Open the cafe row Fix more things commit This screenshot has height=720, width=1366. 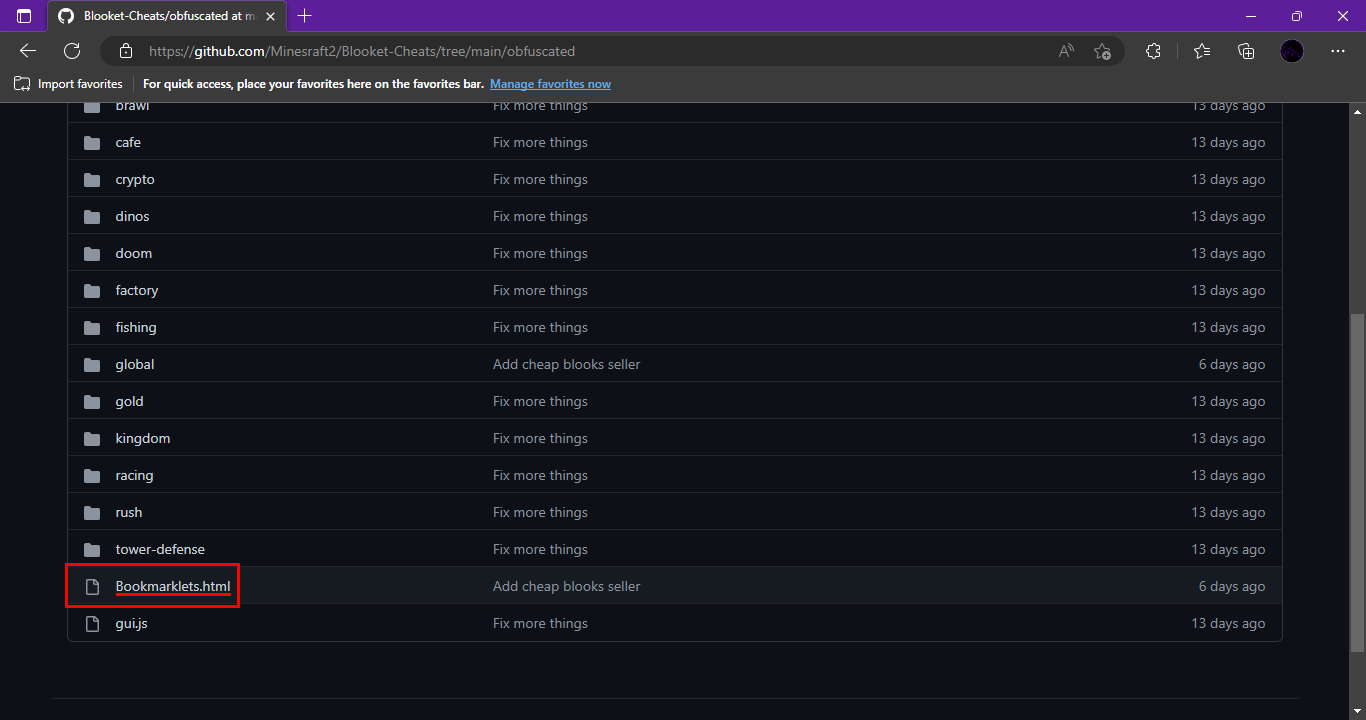(x=540, y=143)
